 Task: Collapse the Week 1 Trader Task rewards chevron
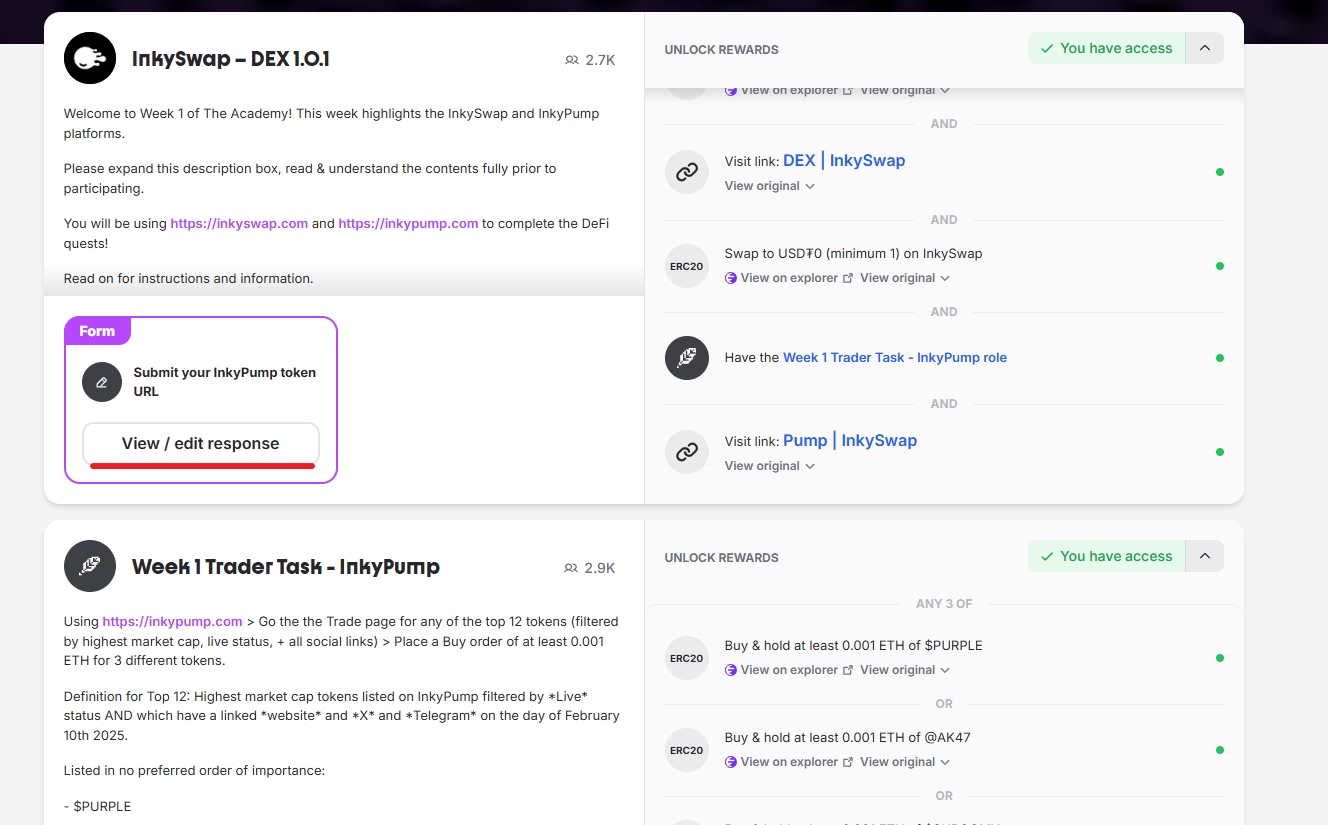point(1204,556)
